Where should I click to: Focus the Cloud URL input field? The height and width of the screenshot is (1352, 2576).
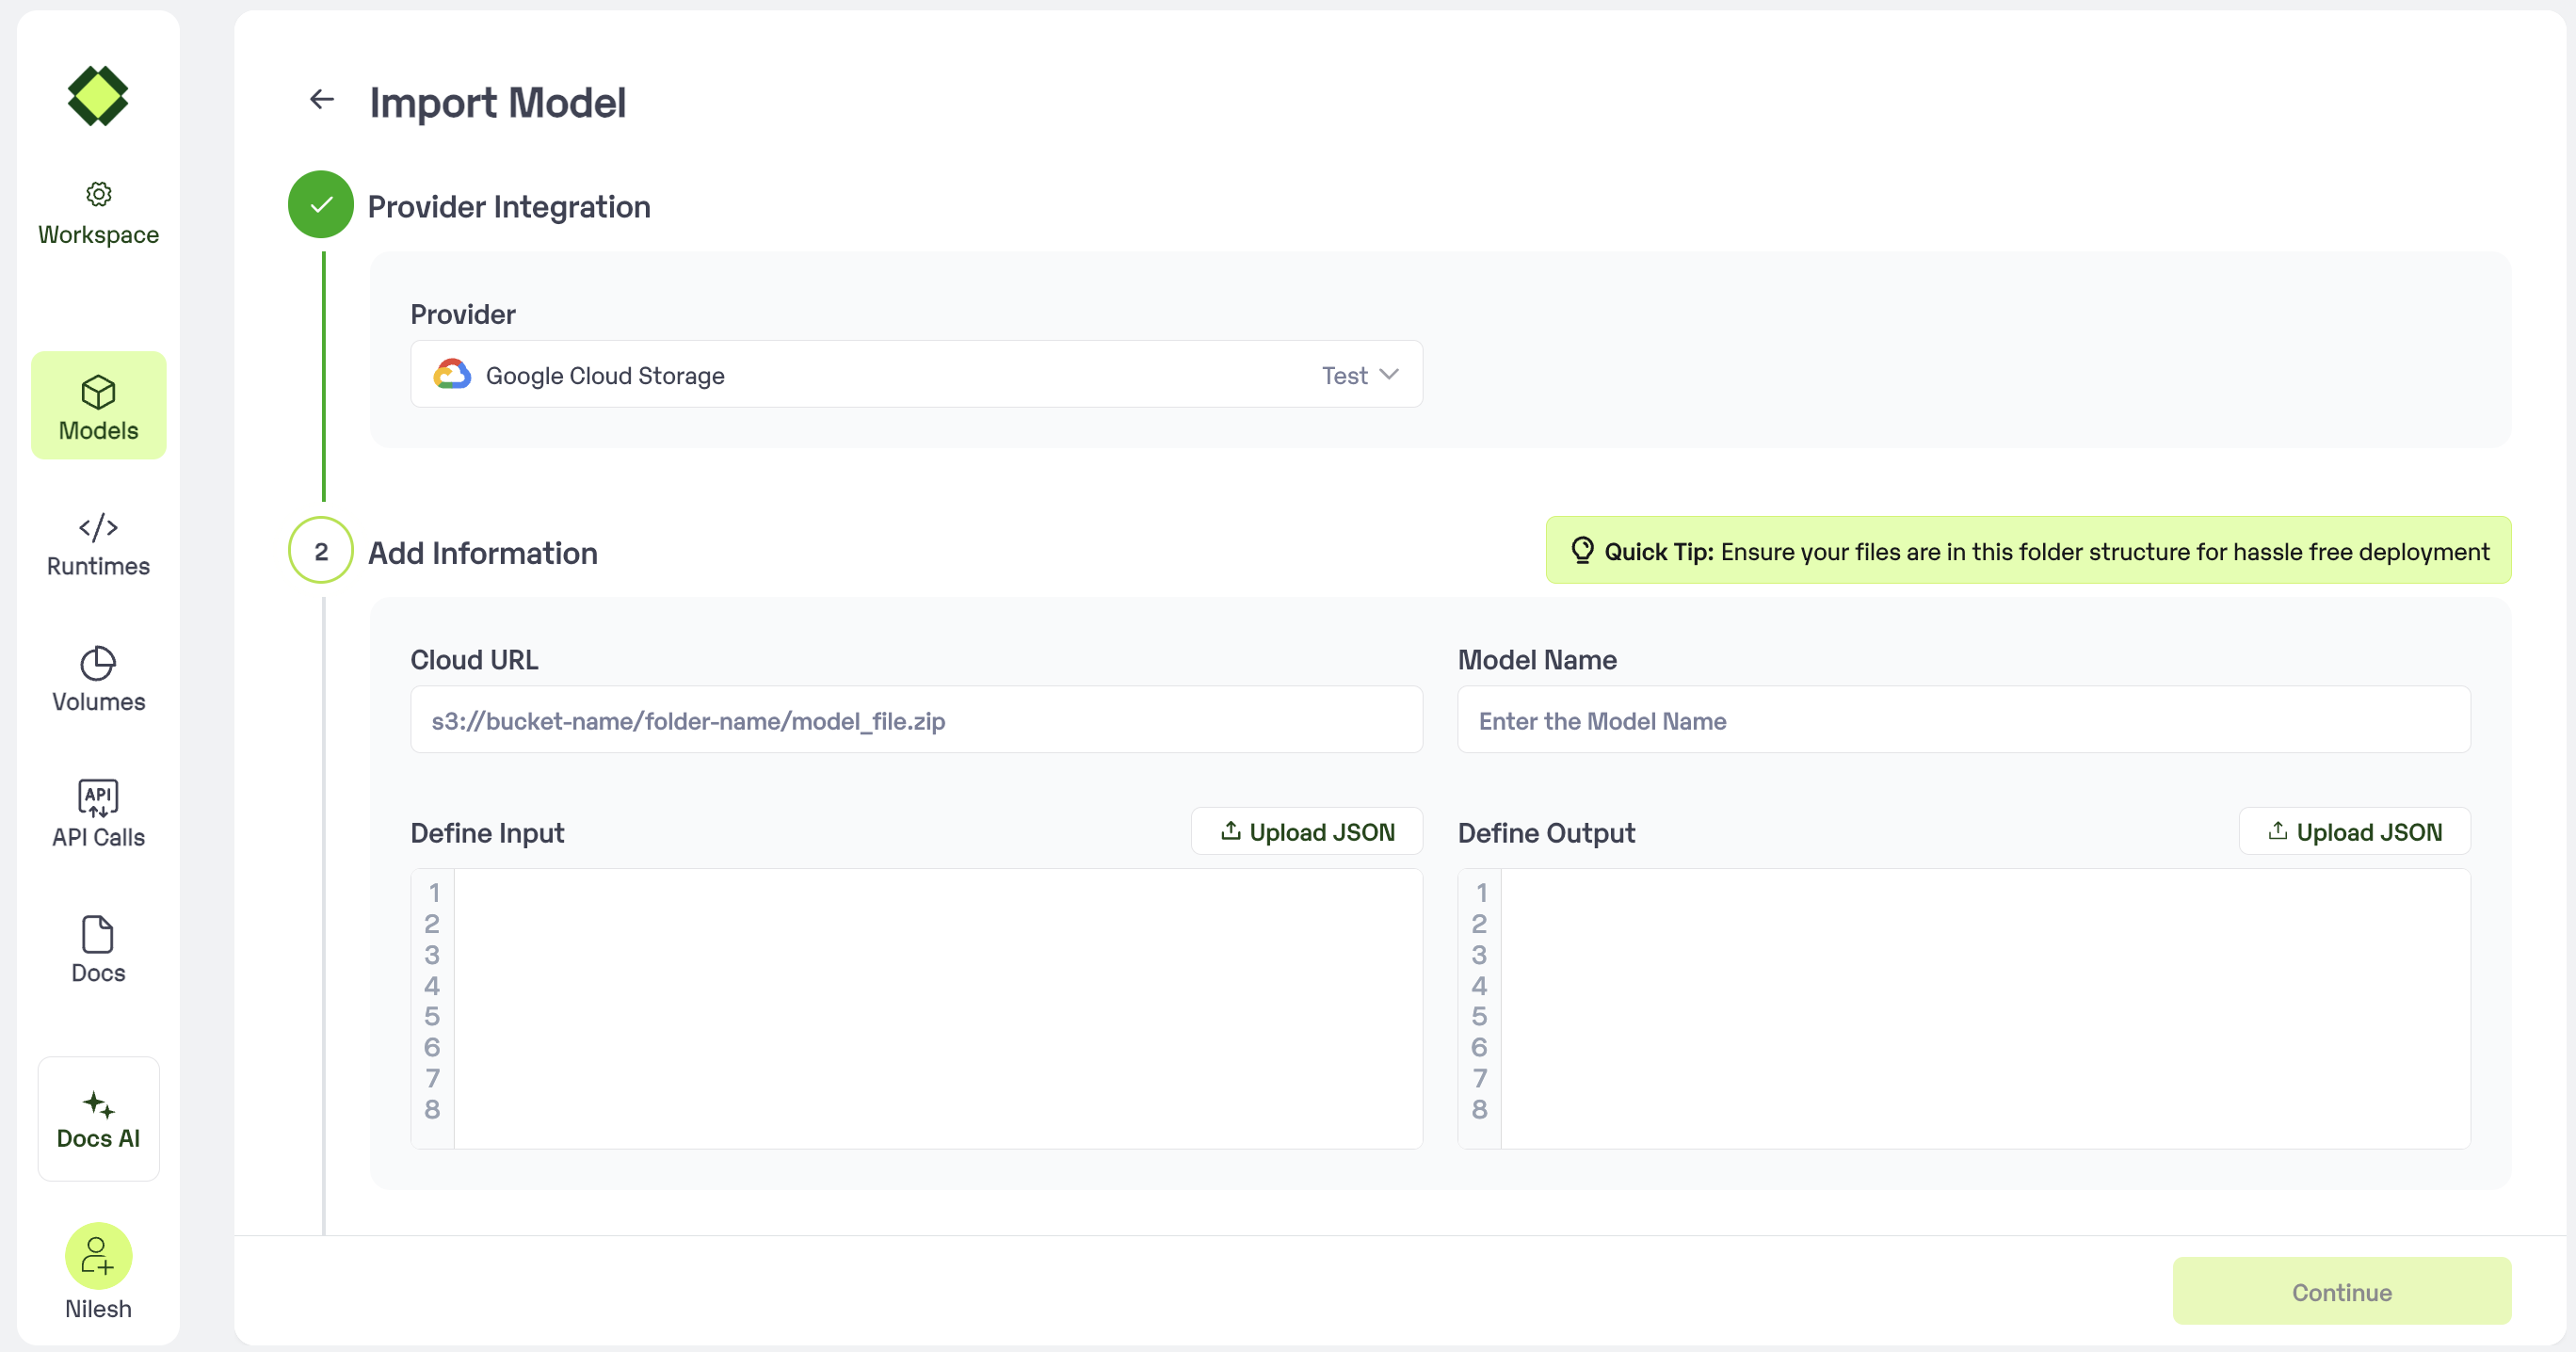tap(916, 720)
